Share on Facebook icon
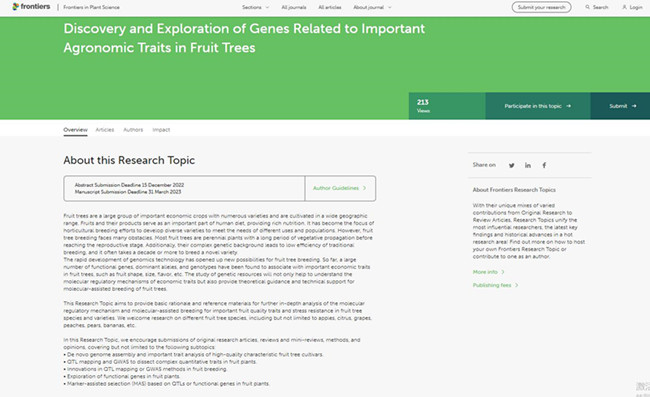Viewport: 650px width, 397px height. coord(544,165)
